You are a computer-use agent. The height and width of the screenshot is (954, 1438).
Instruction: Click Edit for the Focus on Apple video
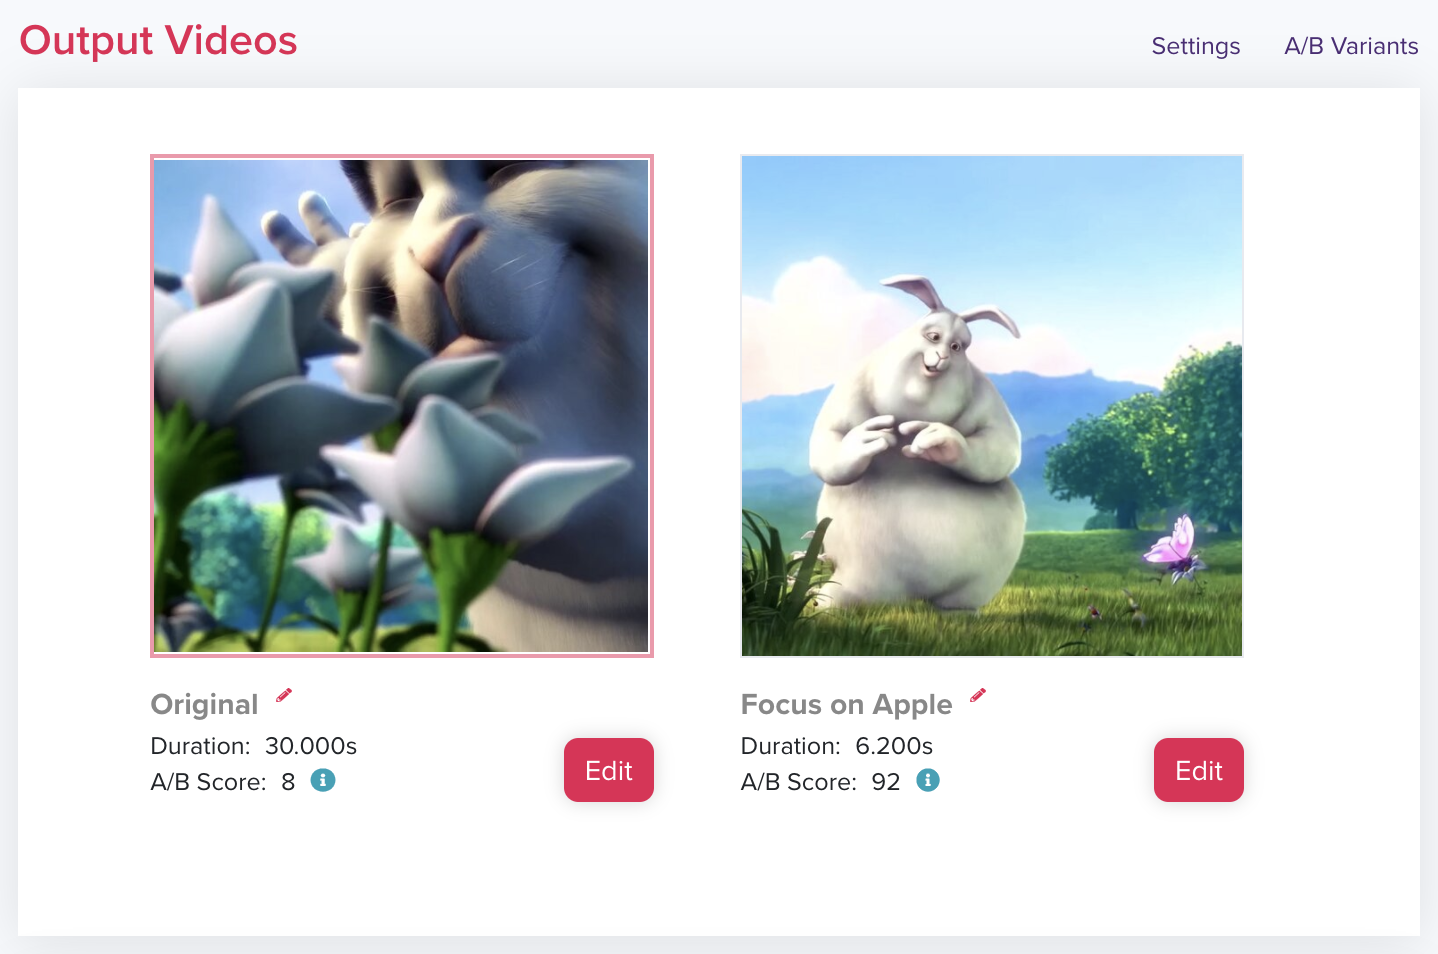1199,770
